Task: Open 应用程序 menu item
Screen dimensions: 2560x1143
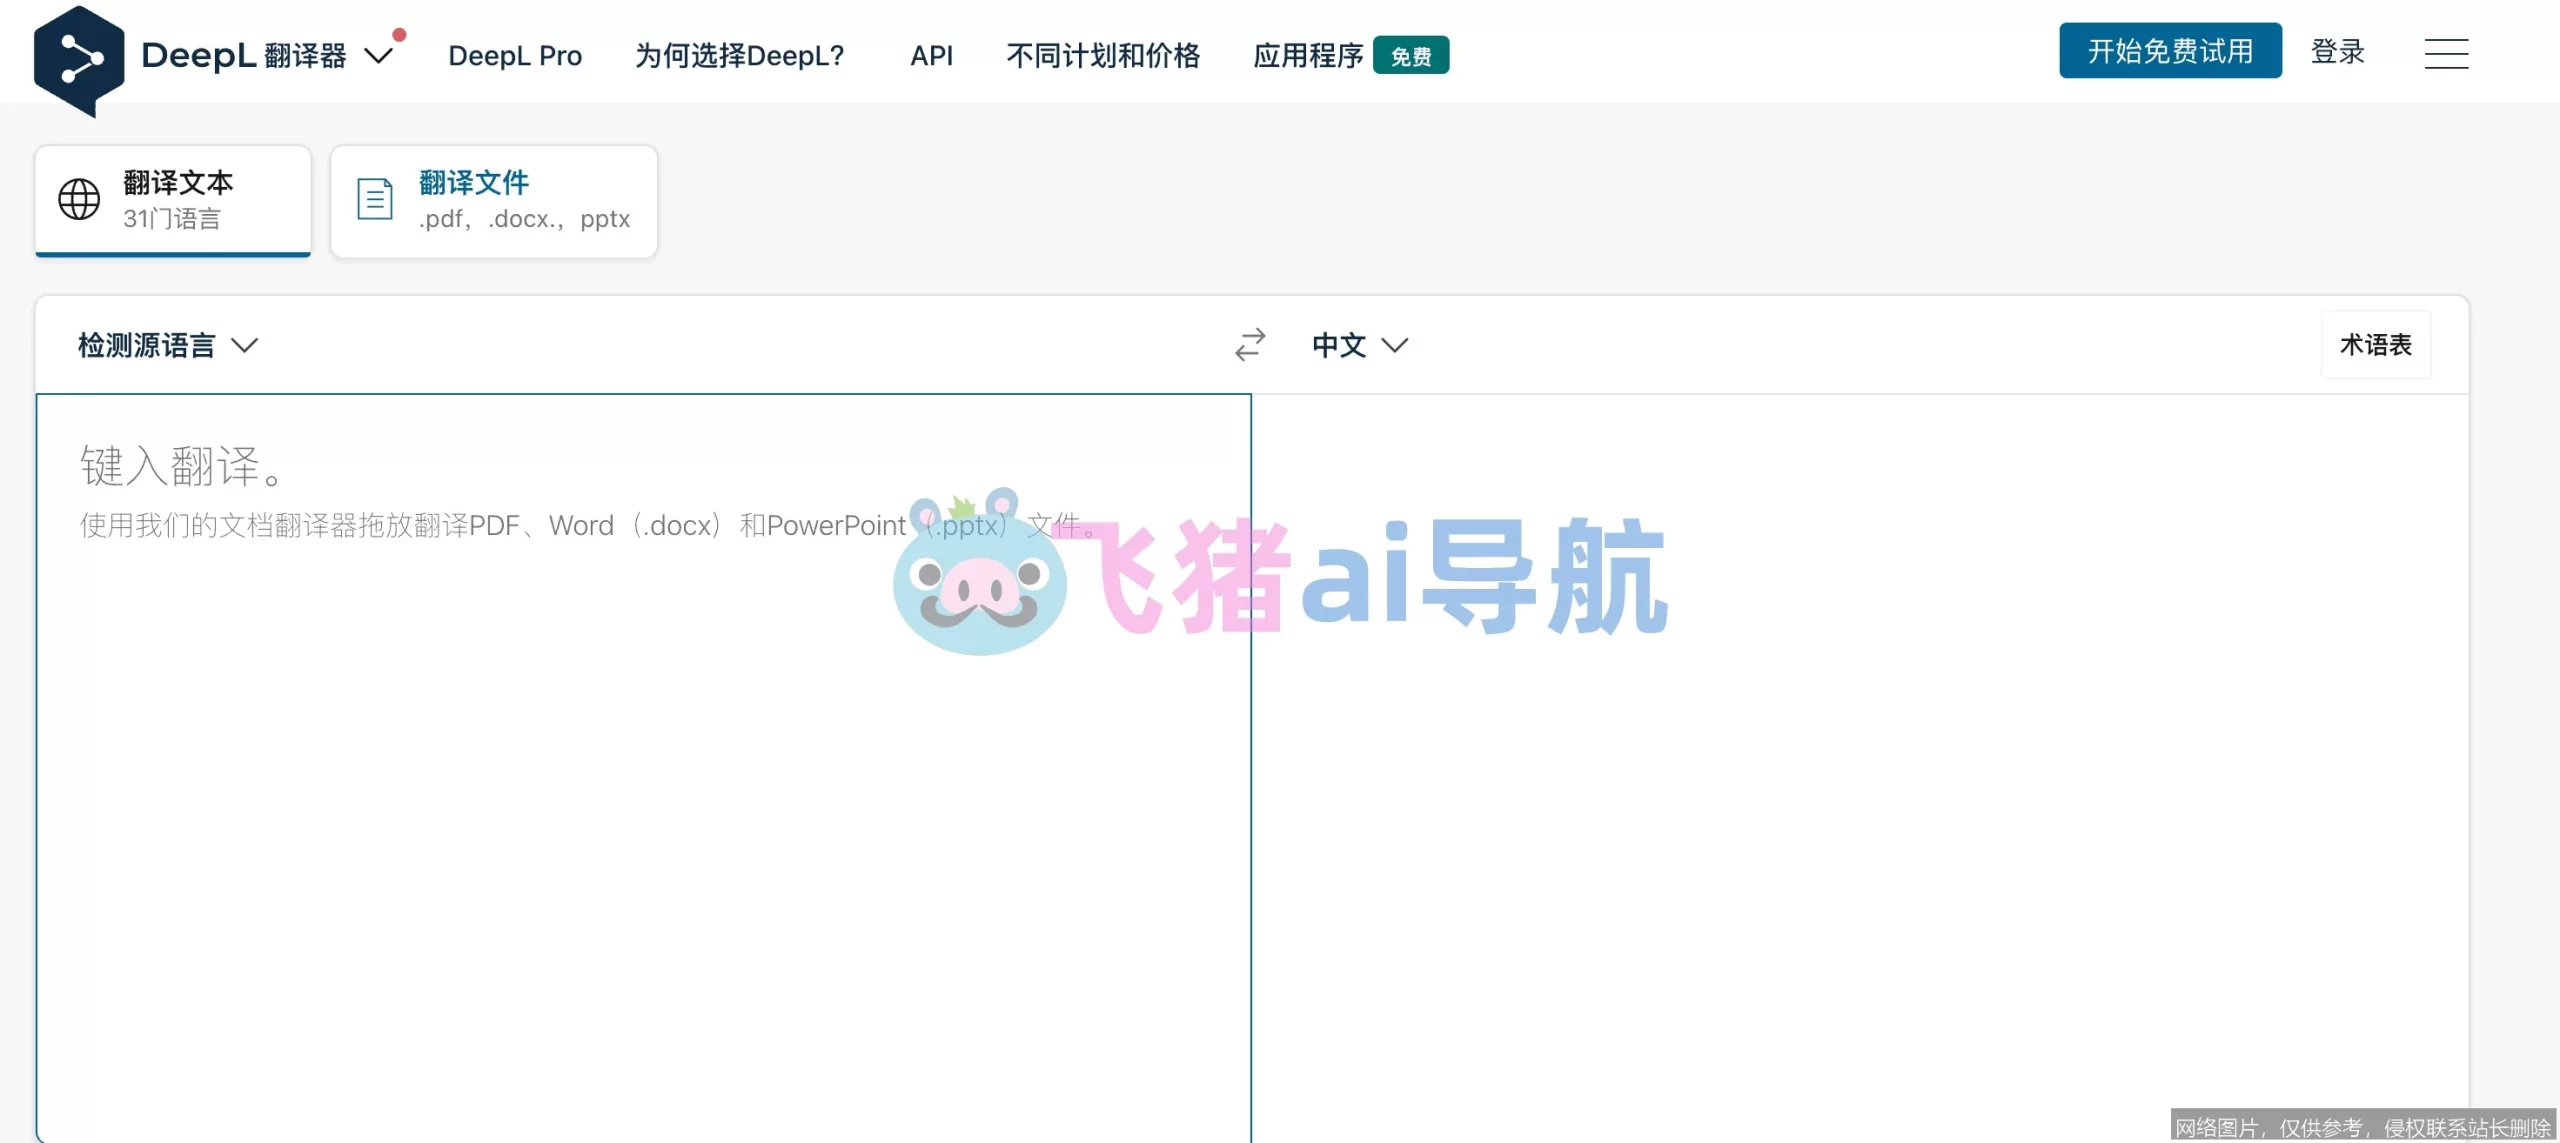Action: click(1308, 55)
